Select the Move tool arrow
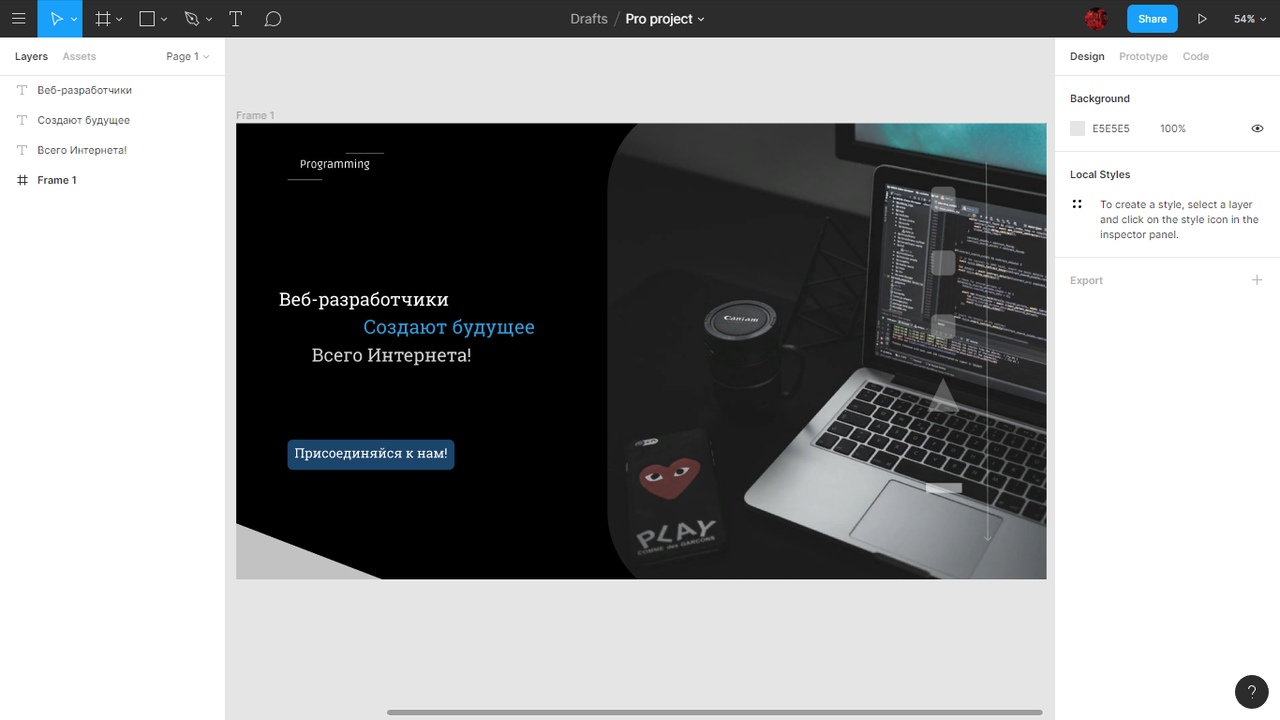 (x=56, y=19)
